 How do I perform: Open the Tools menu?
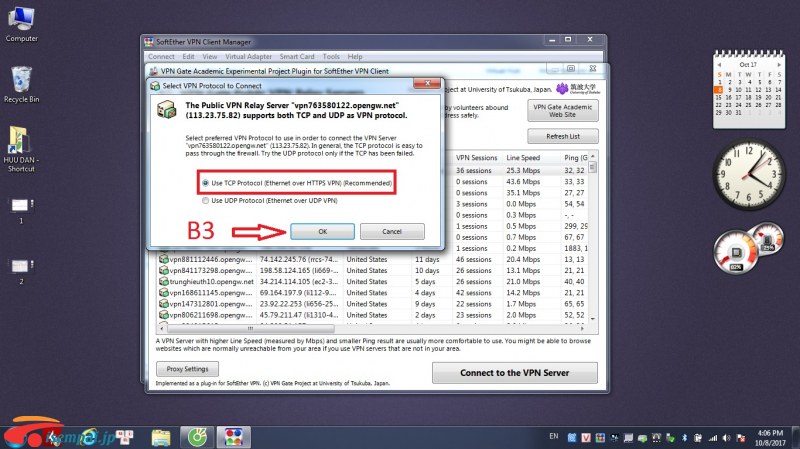pos(331,57)
